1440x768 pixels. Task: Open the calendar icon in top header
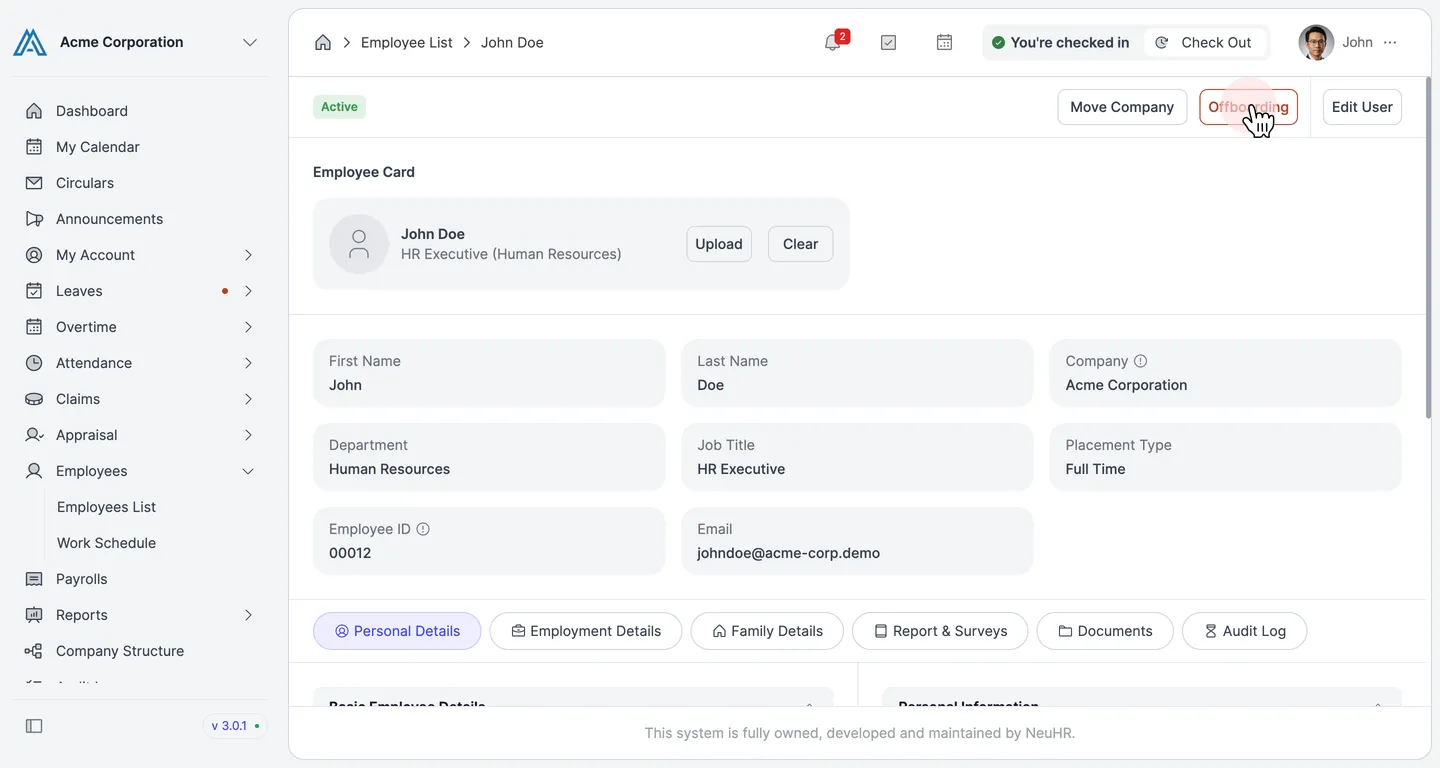coord(944,42)
